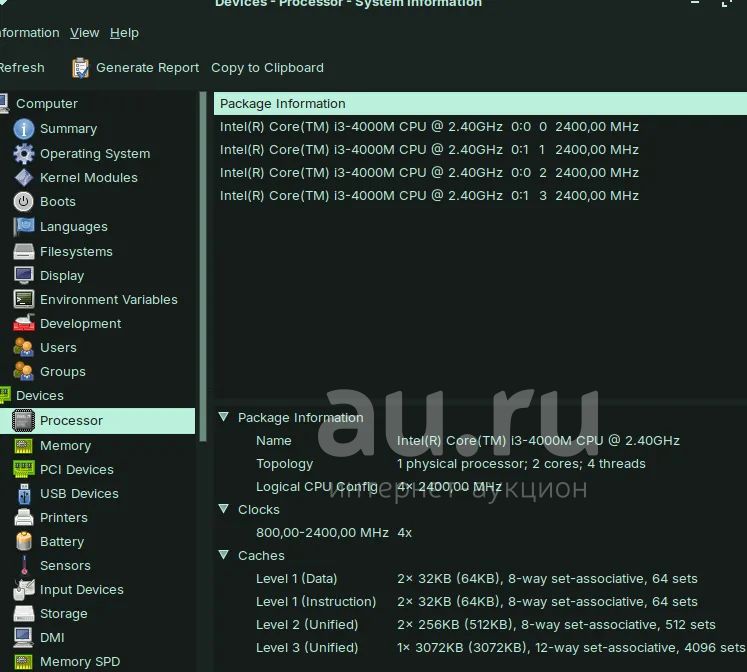This screenshot has width=747, height=672.
Task: Select the PCI Devices card icon
Action: [x=23, y=469]
